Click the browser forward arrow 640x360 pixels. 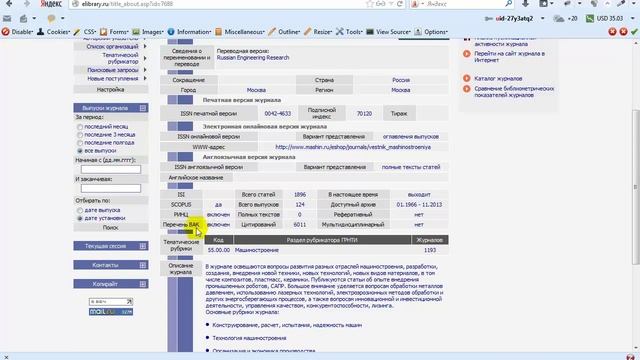27,4
